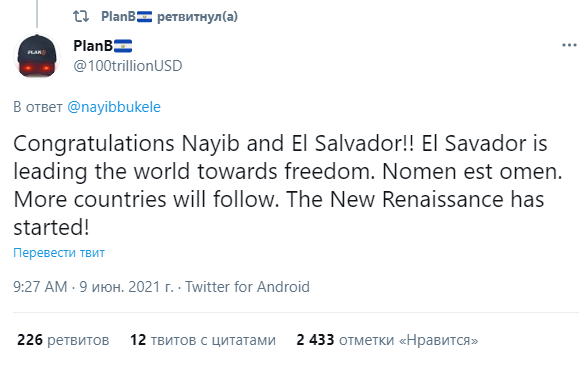This screenshot has width=588, height=365.
Task: Click Перевести твит to translate
Action: coord(59,252)
